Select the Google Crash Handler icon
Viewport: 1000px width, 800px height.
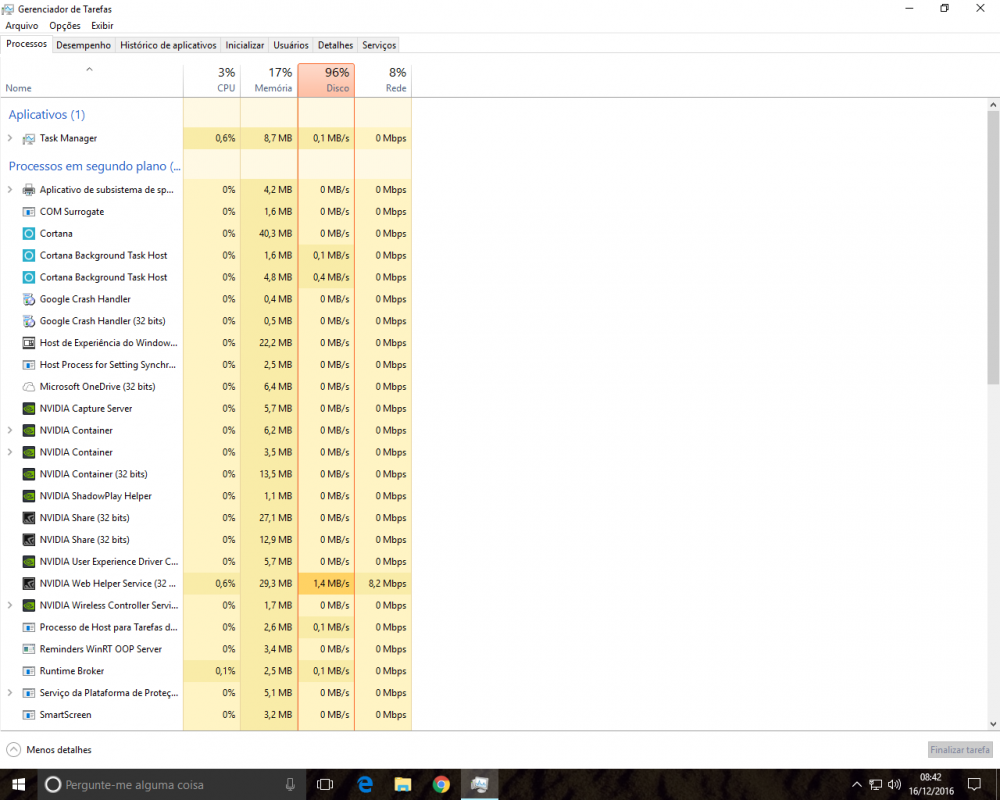29,299
